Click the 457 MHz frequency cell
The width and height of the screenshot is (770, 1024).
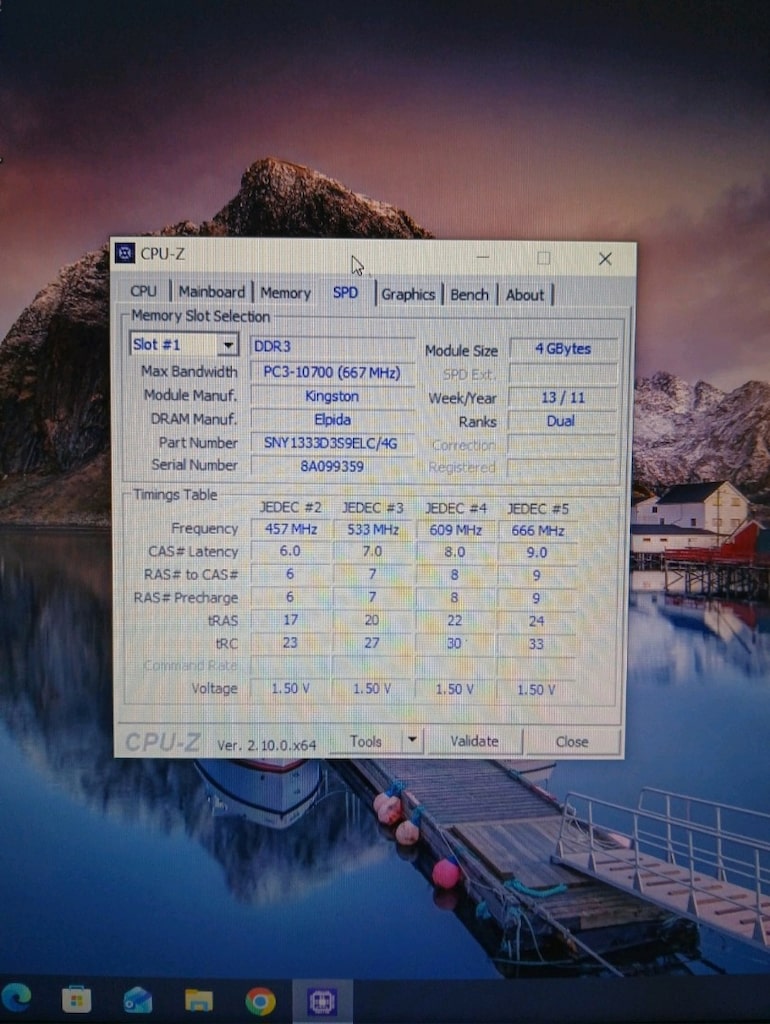point(291,529)
